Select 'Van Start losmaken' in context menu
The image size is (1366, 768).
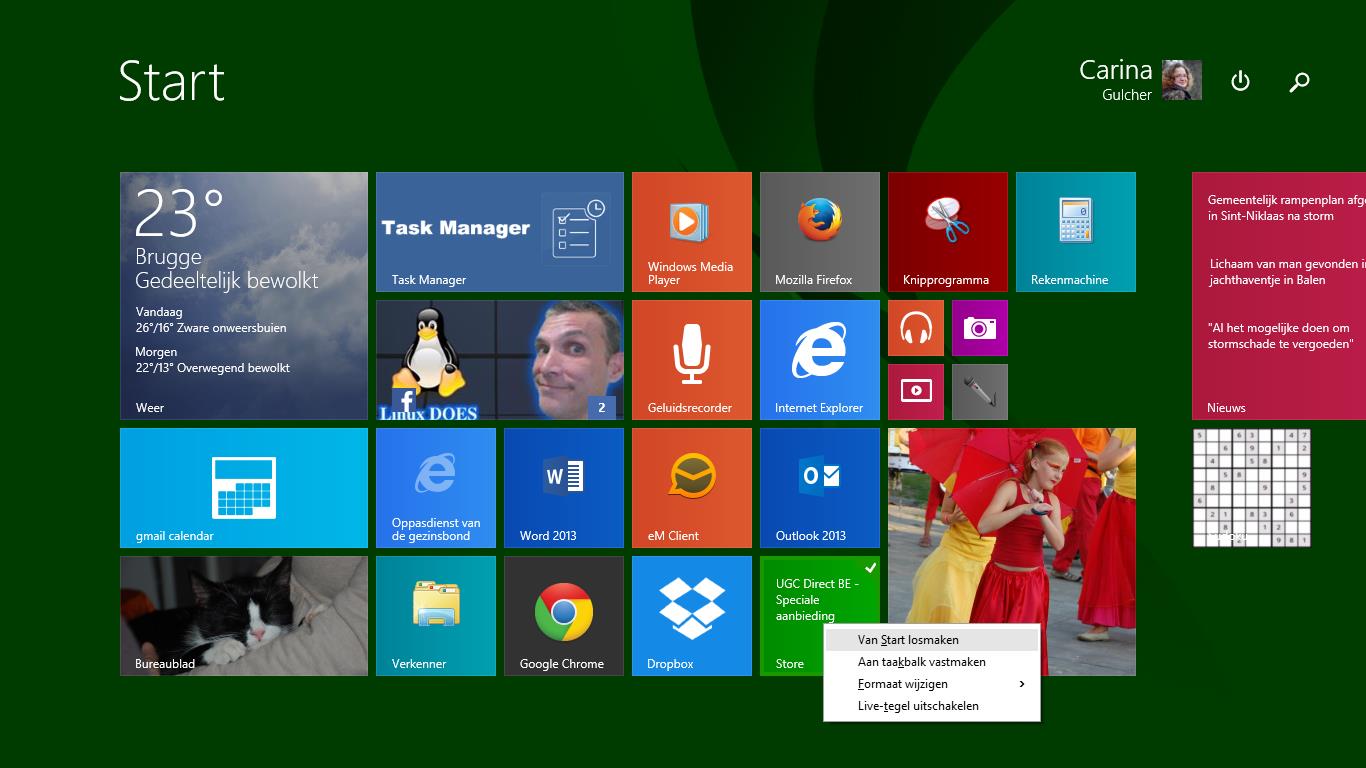coord(932,640)
